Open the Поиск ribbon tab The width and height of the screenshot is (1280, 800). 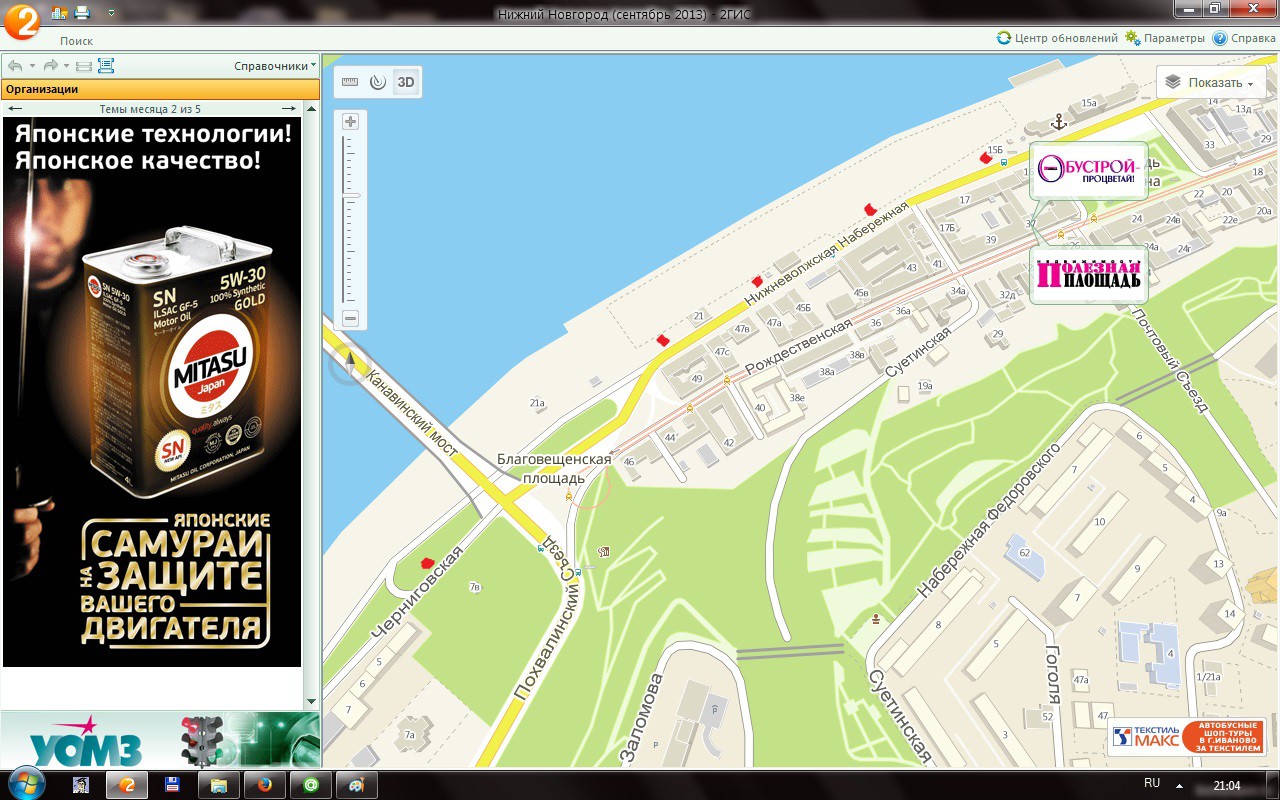pyautogui.click(x=76, y=41)
